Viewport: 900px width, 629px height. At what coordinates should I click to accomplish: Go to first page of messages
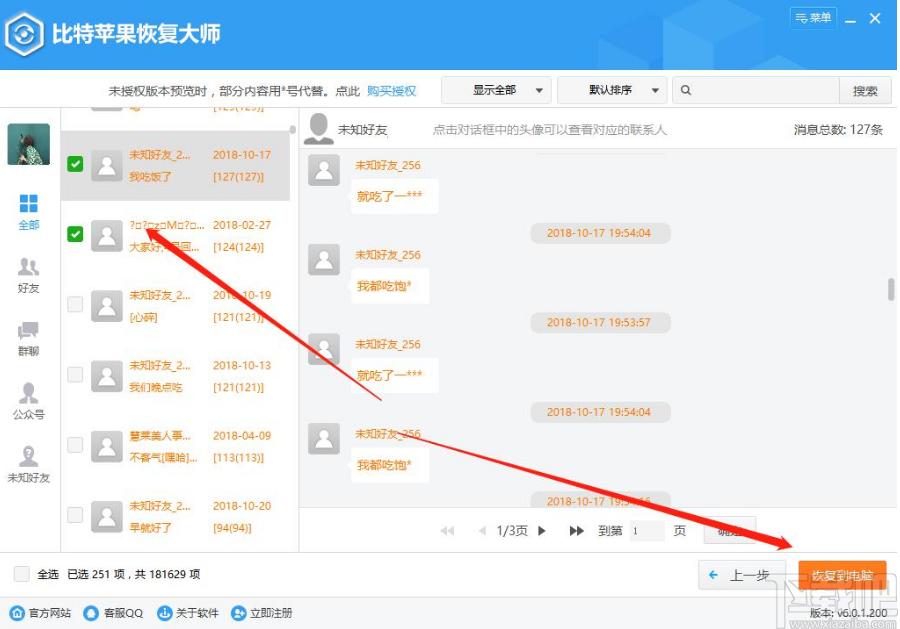click(x=447, y=531)
